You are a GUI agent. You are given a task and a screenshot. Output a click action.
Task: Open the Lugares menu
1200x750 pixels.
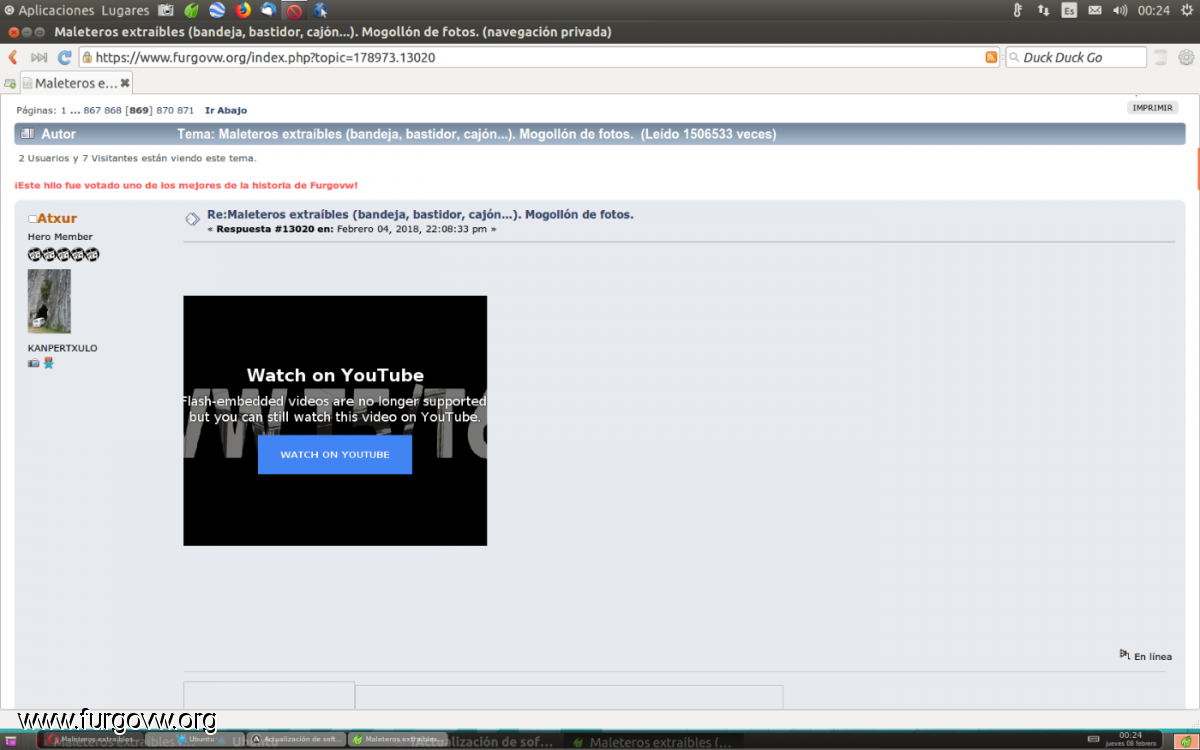pos(125,11)
